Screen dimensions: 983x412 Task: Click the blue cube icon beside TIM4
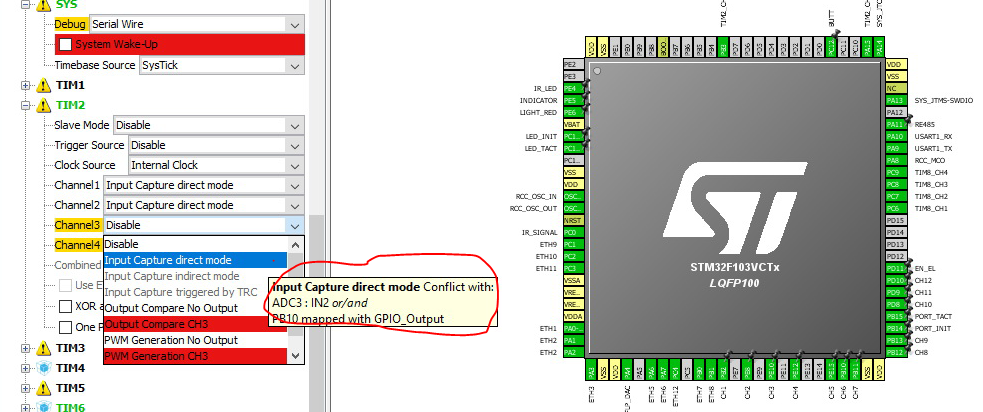coord(43,368)
